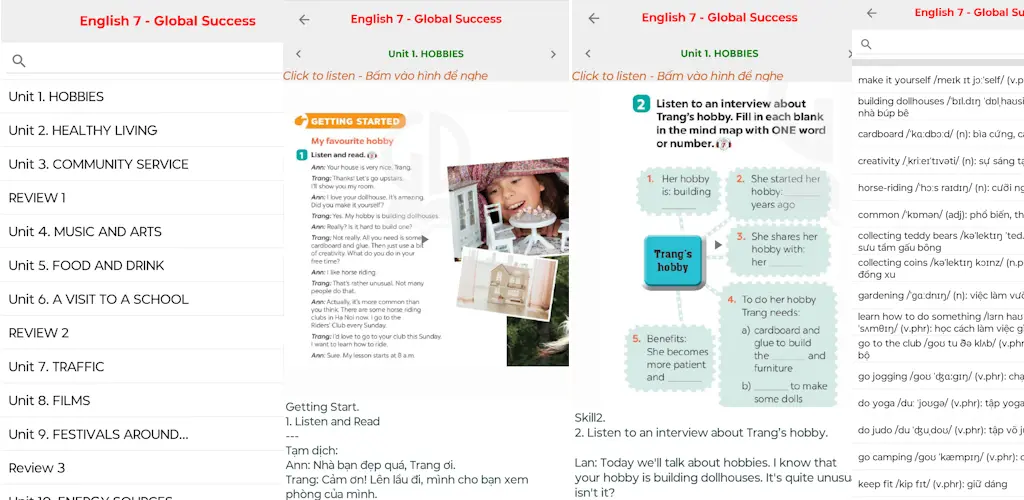Tap back arrow in vocabulary screen

coord(871,13)
